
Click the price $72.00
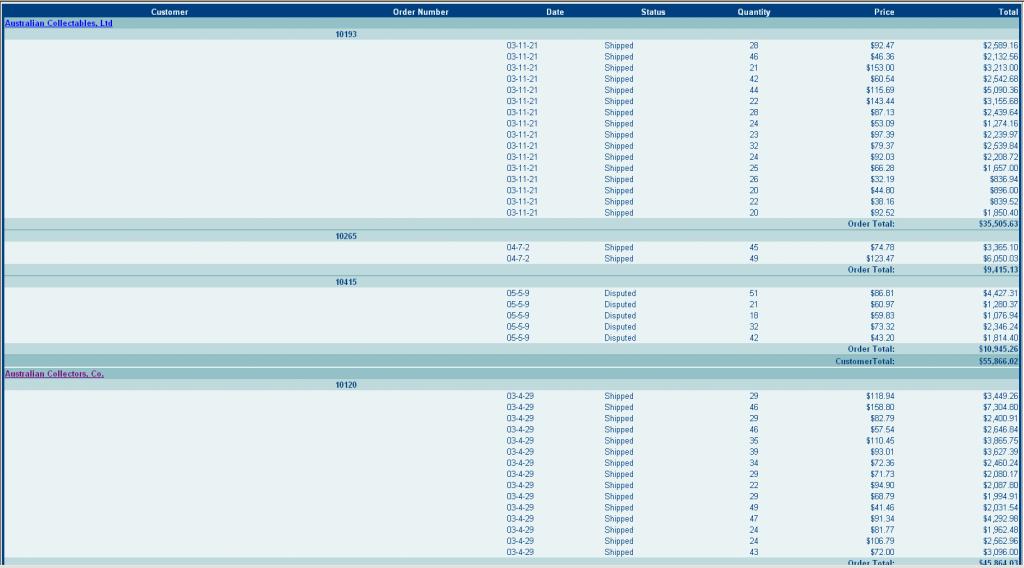pyautogui.click(x=882, y=552)
